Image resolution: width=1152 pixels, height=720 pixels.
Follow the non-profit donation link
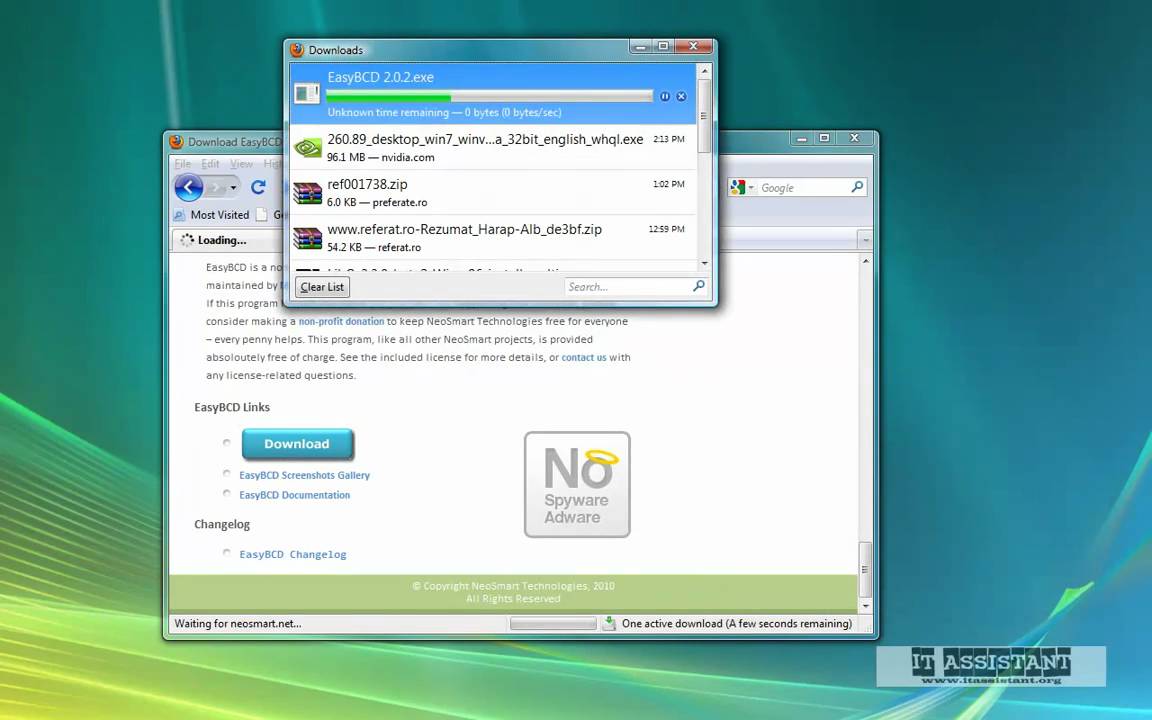tap(341, 321)
